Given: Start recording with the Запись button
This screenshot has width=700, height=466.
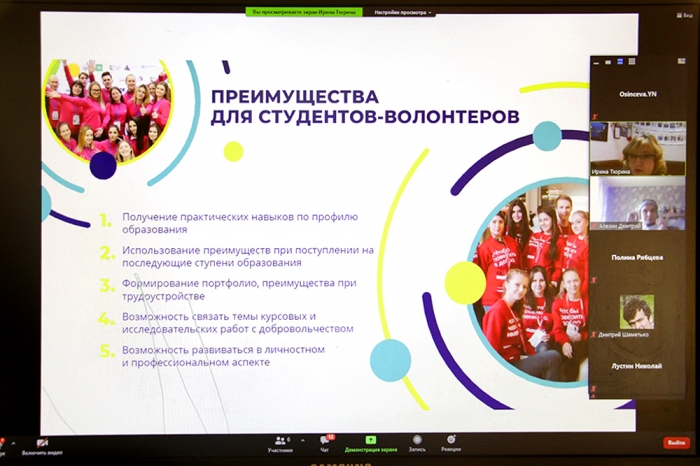Looking at the screenshot, I should 417,443.
